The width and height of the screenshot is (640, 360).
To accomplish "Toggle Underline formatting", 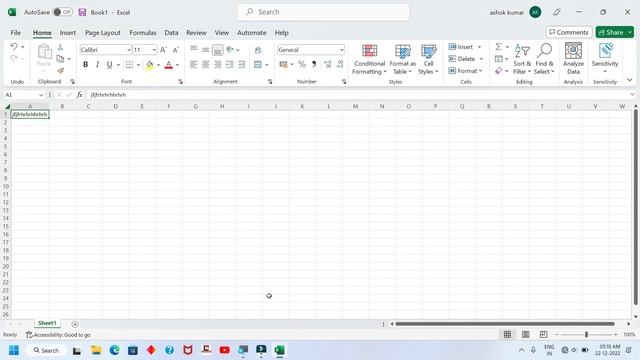I will [109, 64].
